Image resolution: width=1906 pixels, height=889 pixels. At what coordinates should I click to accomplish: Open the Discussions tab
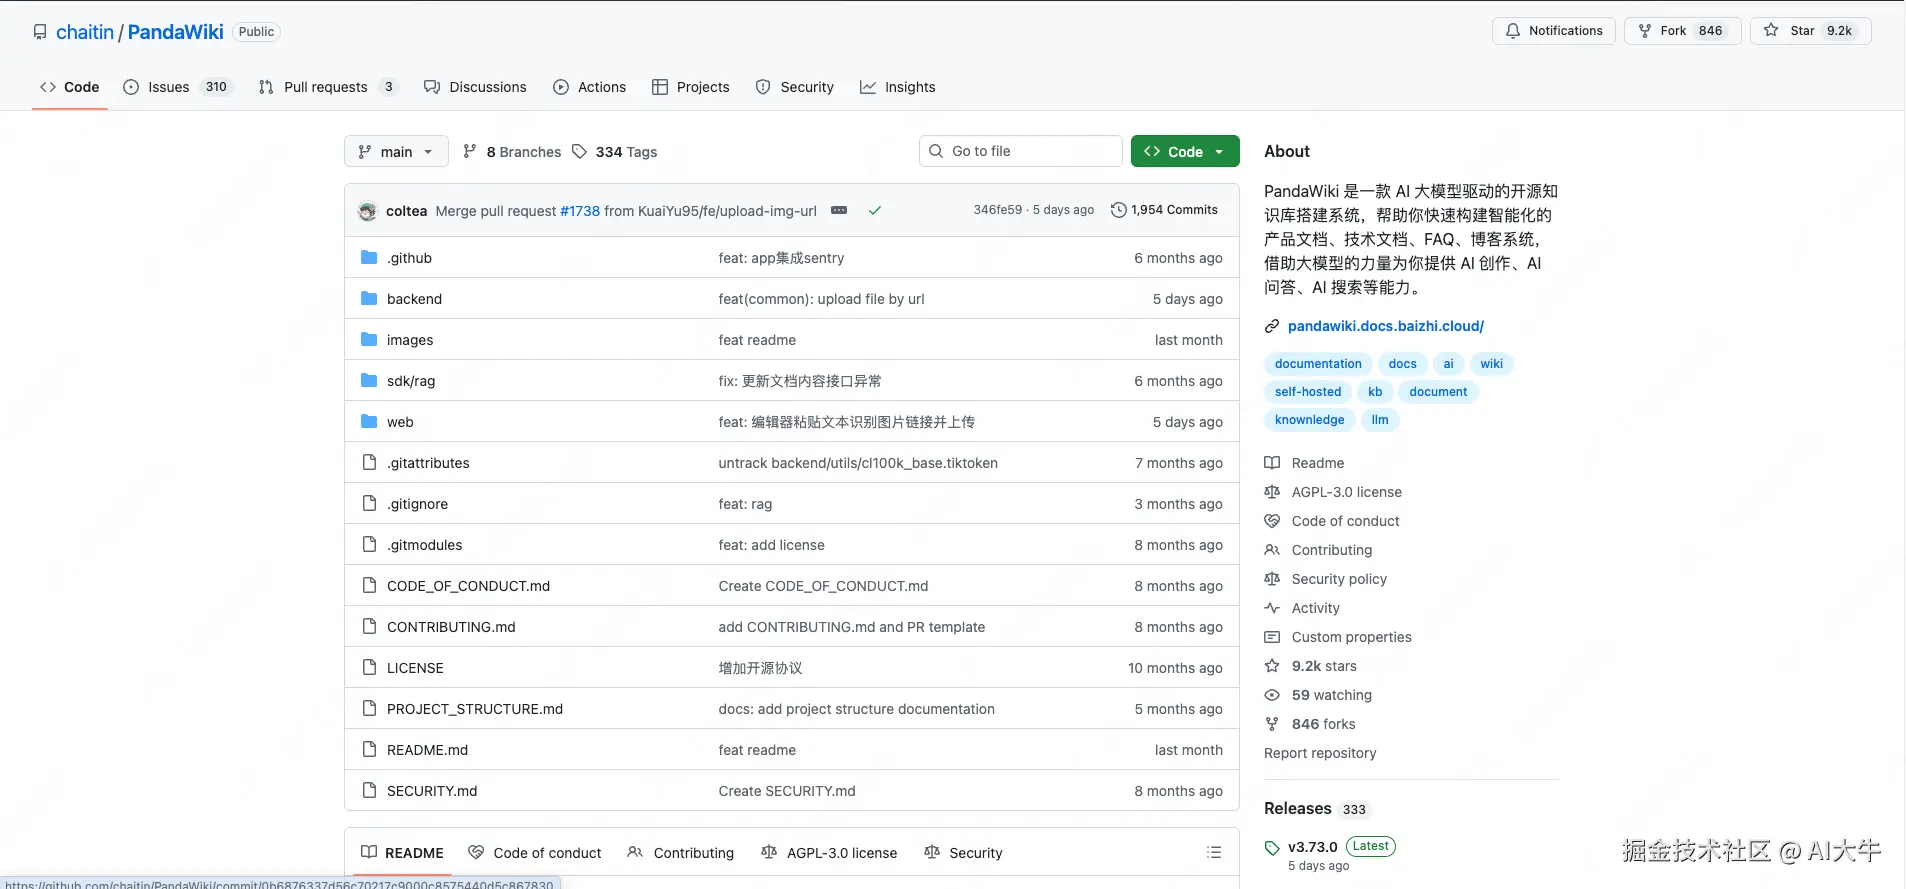click(x=475, y=87)
